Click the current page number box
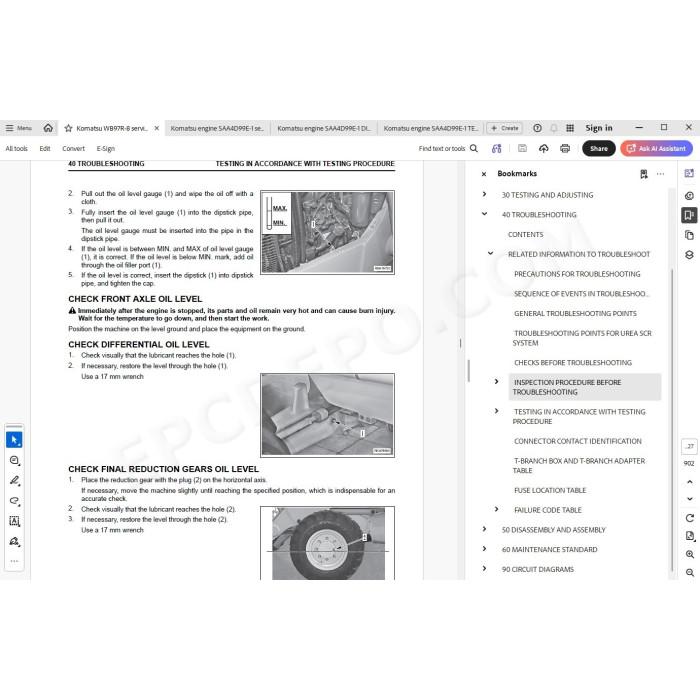700x700 pixels. [x=689, y=446]
